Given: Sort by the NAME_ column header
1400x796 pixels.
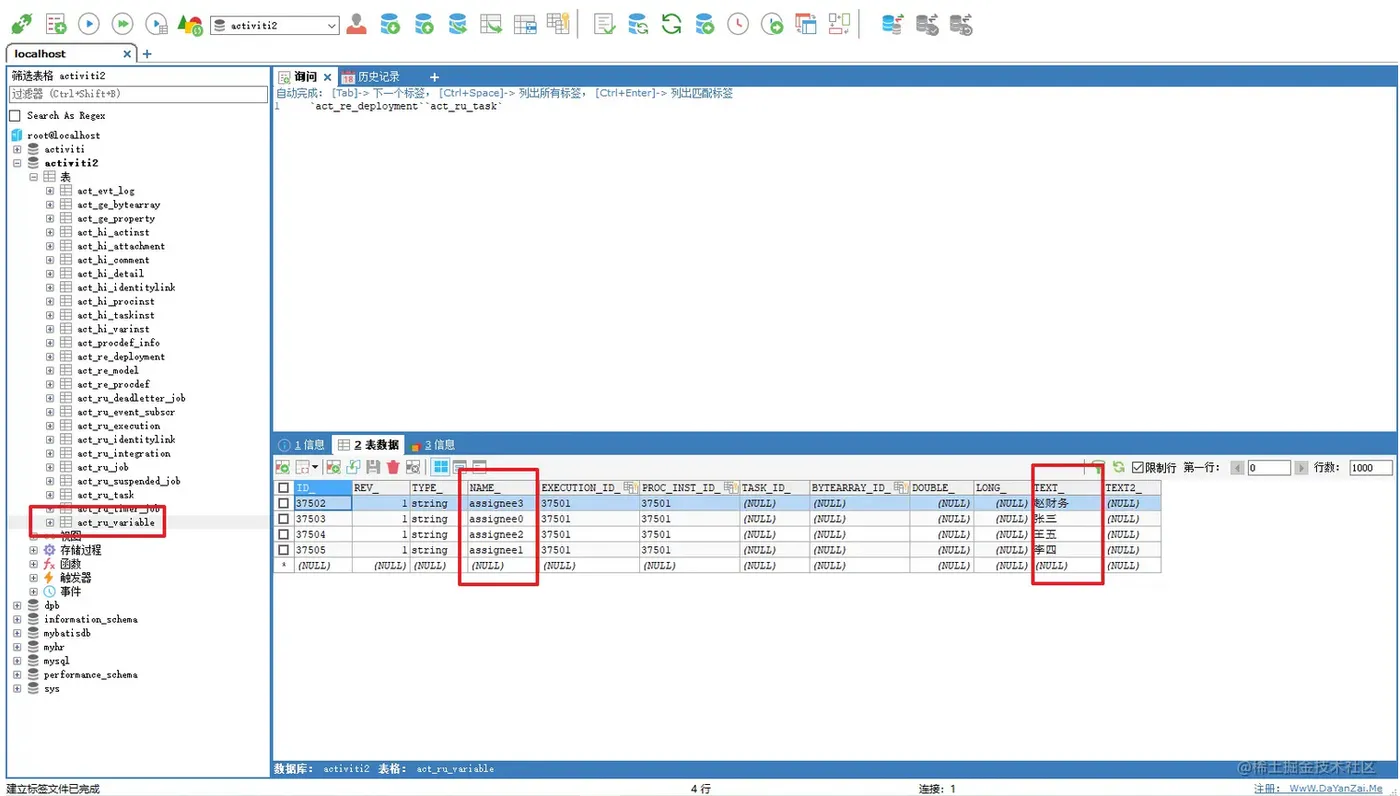Looking at the screenshot, I should (503, 488).
